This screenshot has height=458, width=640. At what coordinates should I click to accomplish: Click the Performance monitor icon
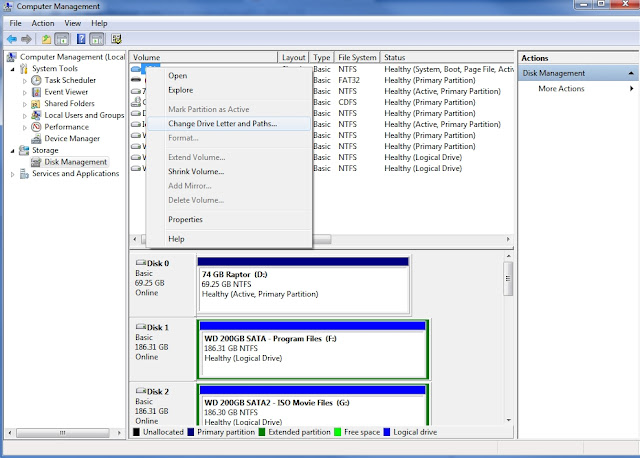37,127
